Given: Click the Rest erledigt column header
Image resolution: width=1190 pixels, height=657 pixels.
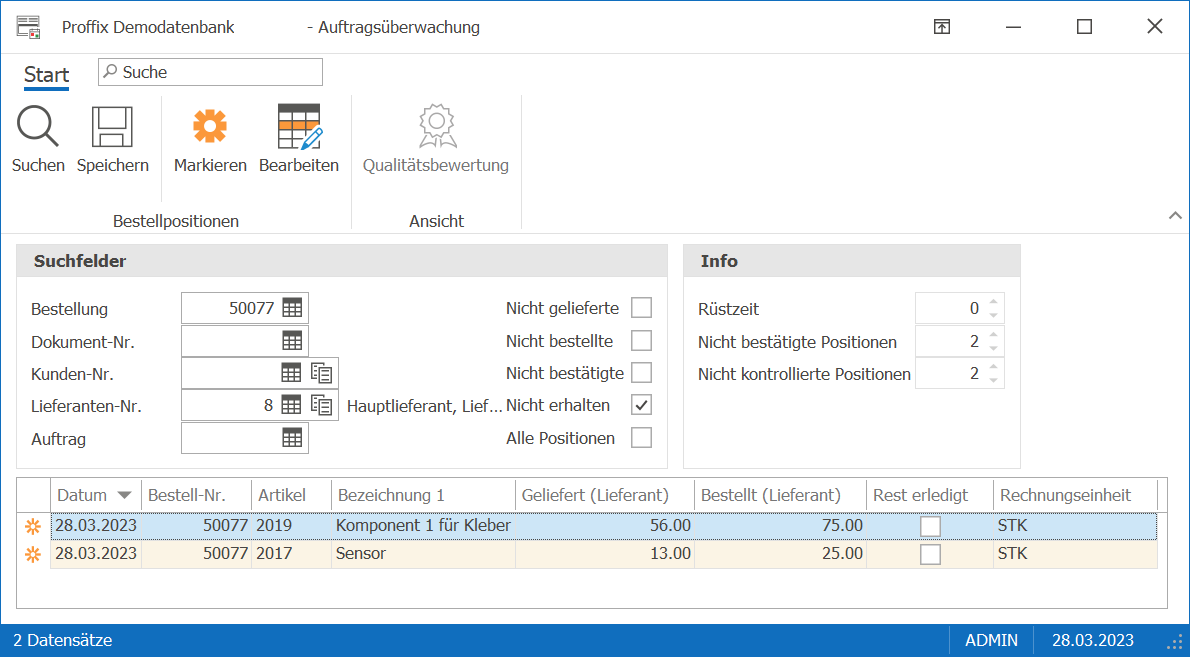Looking at the screenshot, I should coord(930,495).
